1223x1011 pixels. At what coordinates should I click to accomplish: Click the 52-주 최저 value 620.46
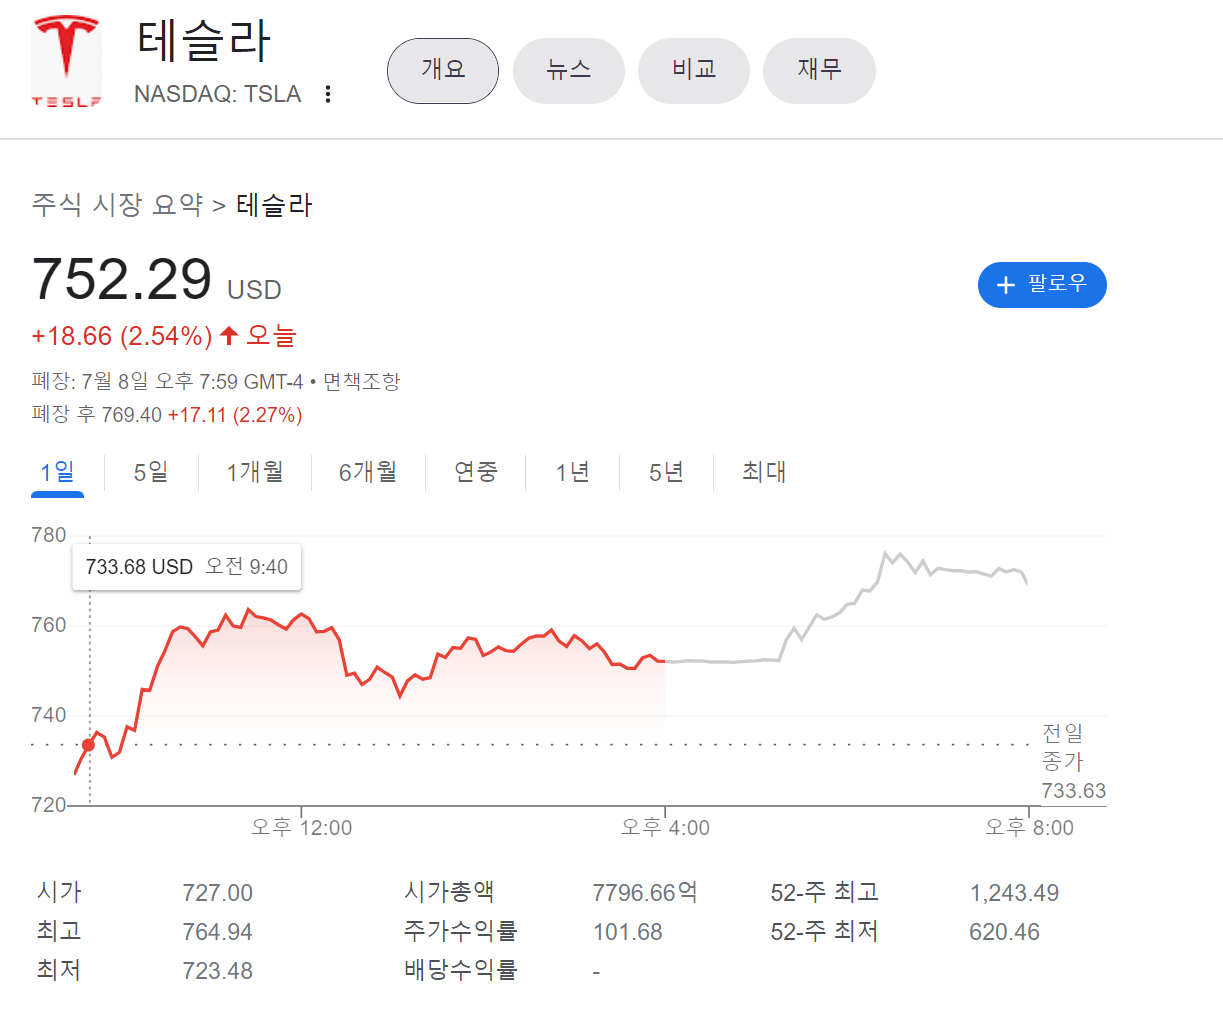tap(1004, 932)
